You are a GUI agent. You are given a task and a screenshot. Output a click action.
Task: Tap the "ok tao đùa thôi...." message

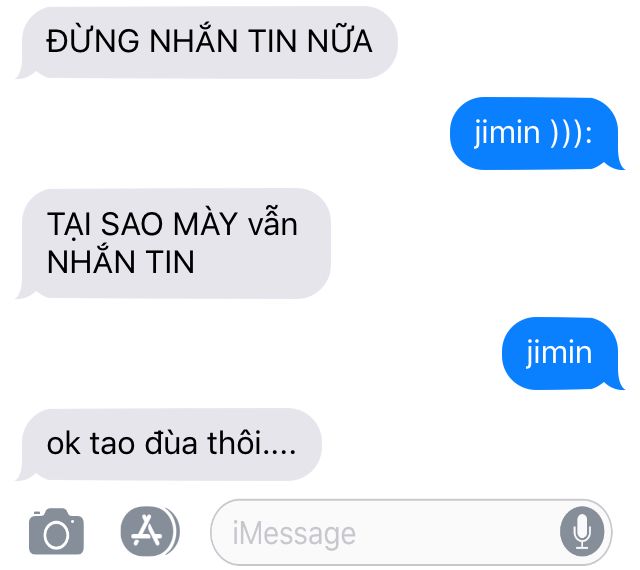point(170,445)
